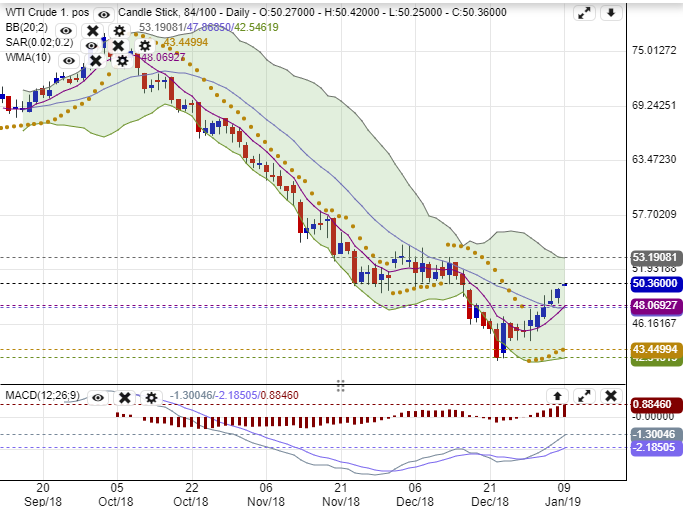Open MACD(12;26;9) settings gear

click(x=150, y=397)
